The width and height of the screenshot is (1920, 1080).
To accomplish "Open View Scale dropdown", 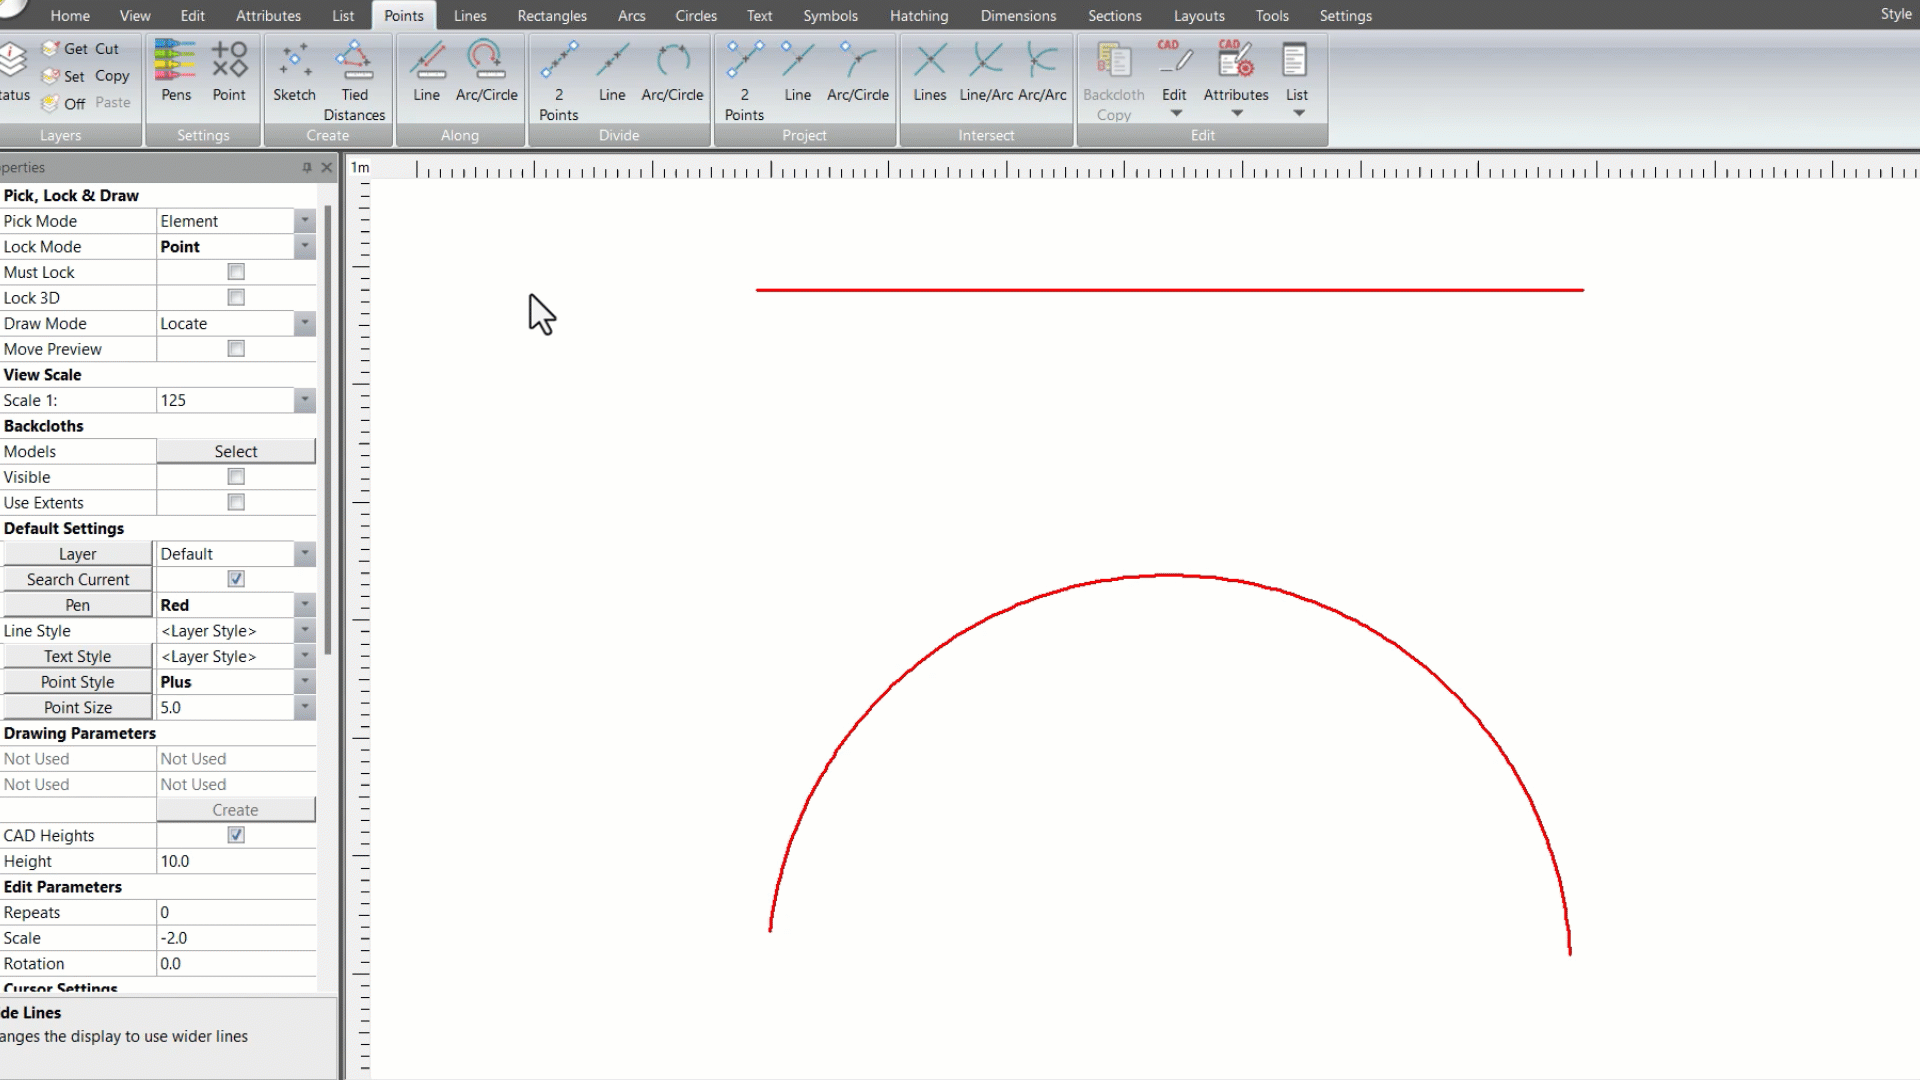I will click(305, 400).
